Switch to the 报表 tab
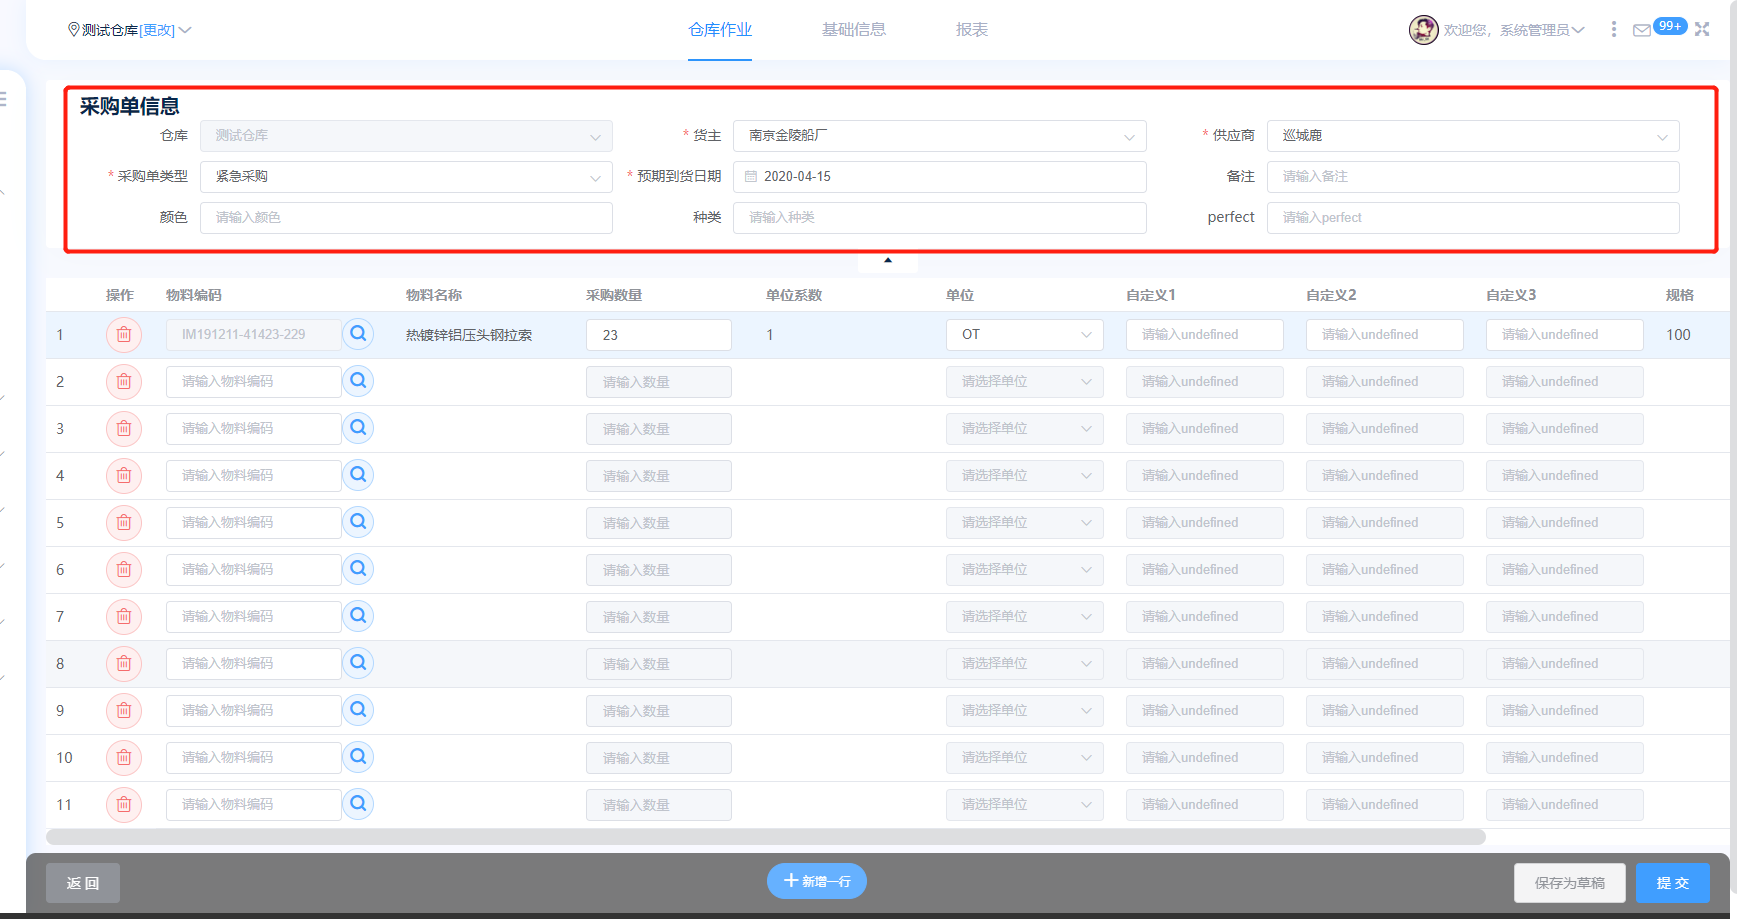This screenshot has width=1737, height=919. (971, 30)
